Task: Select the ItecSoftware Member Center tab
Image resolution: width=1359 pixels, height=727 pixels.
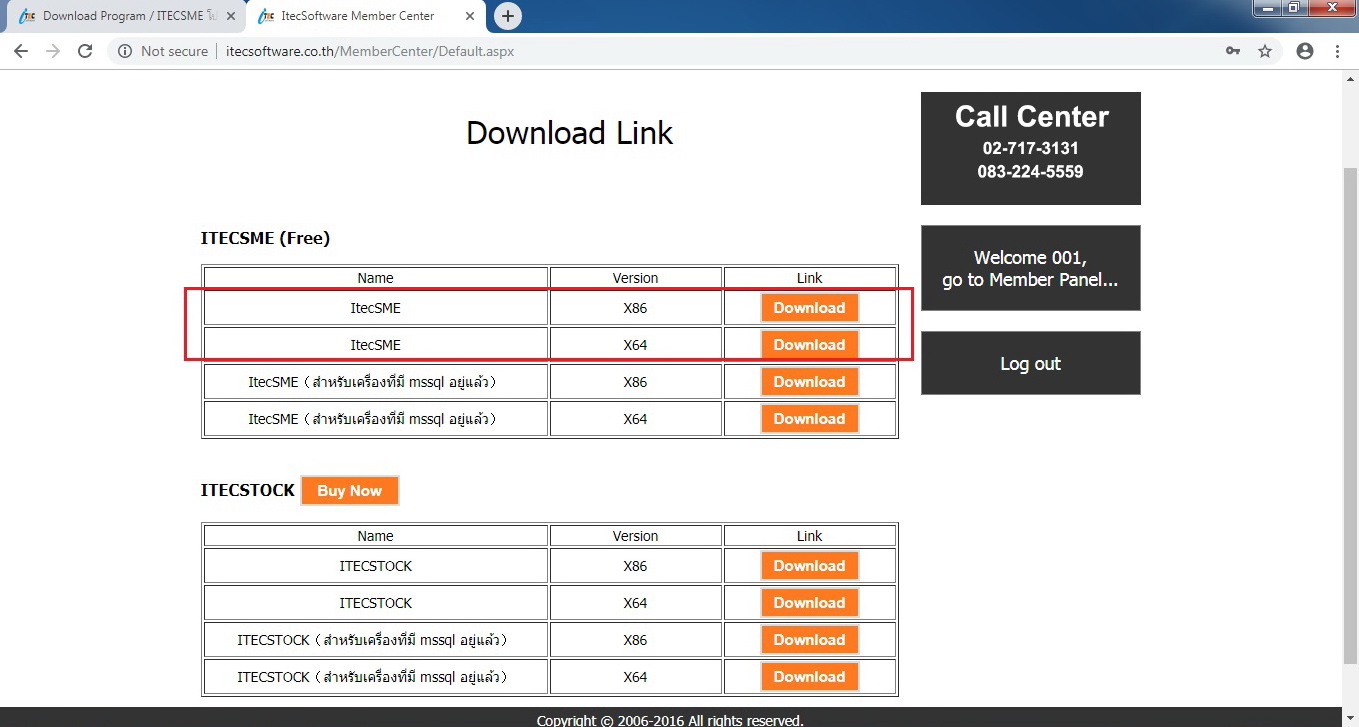Action: [x=365, y=16]
